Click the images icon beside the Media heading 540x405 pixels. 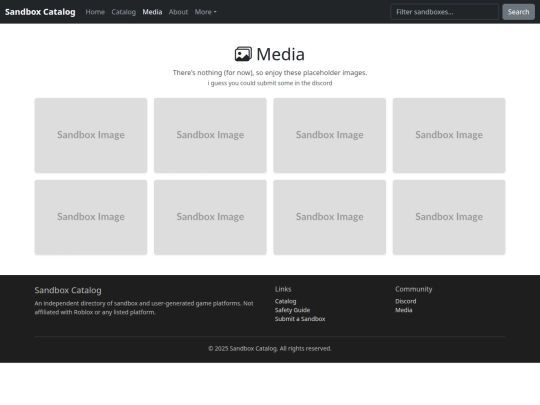pyautogui.click(x=243, y=54)
